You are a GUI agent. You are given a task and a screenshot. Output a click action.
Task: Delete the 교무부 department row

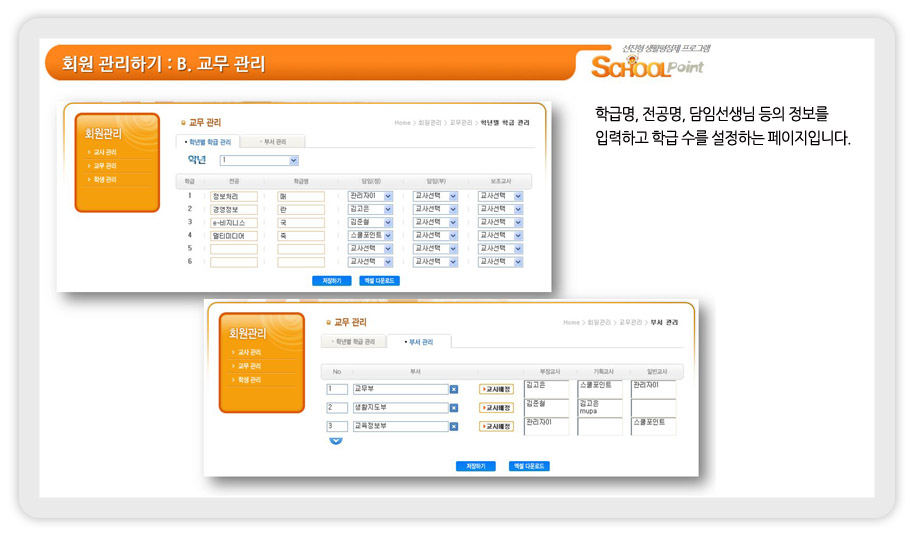[x=453, y=389]
